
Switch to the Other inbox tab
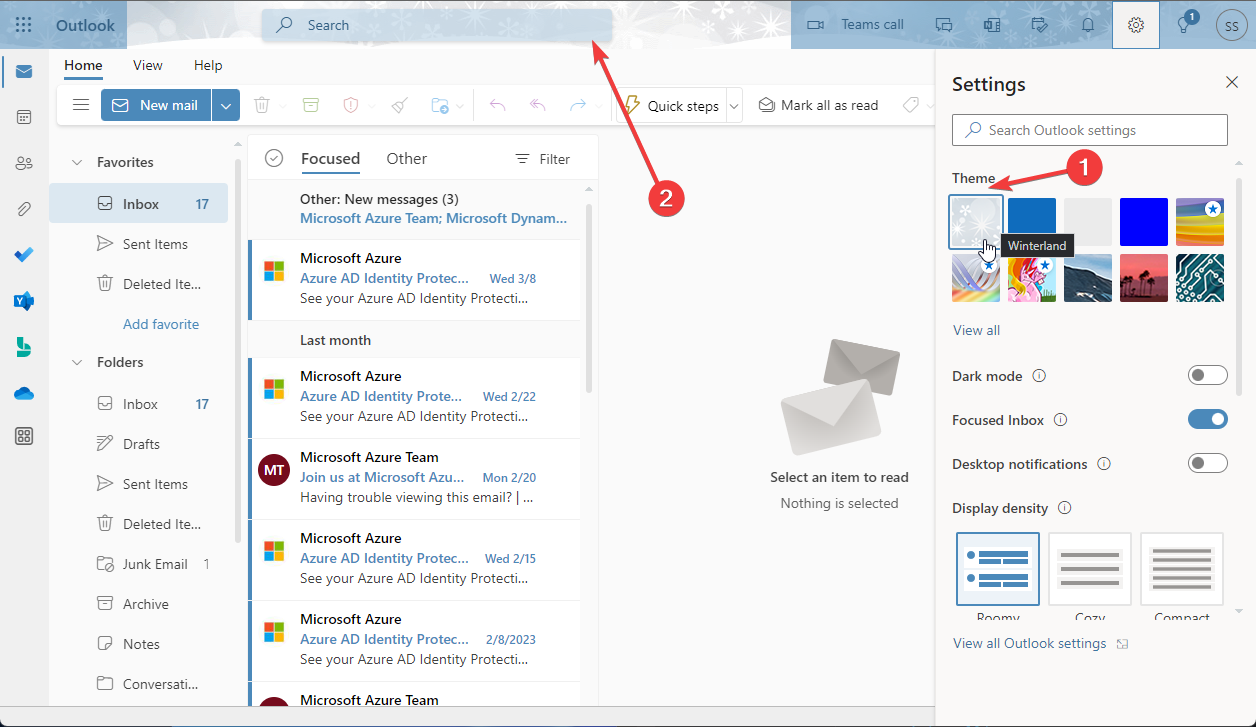(x=406, y=158)
